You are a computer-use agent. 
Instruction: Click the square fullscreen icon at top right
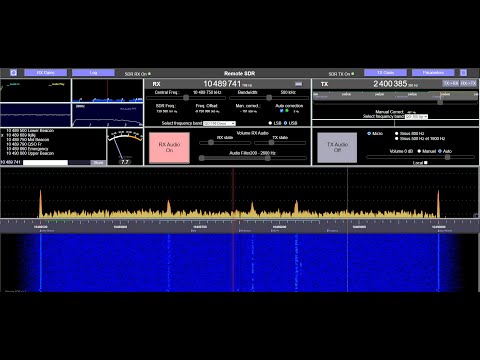(463, 72)
